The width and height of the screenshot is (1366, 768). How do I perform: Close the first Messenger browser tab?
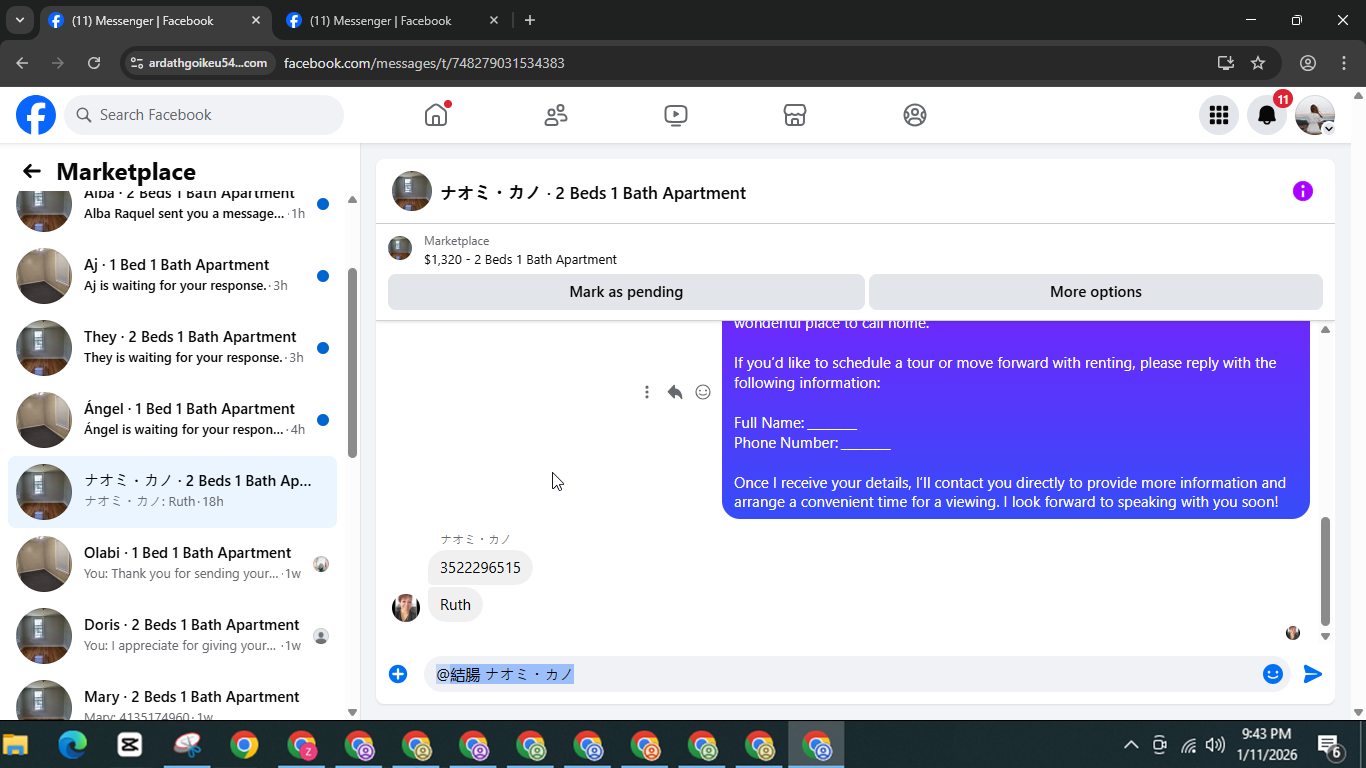[256, 21]
